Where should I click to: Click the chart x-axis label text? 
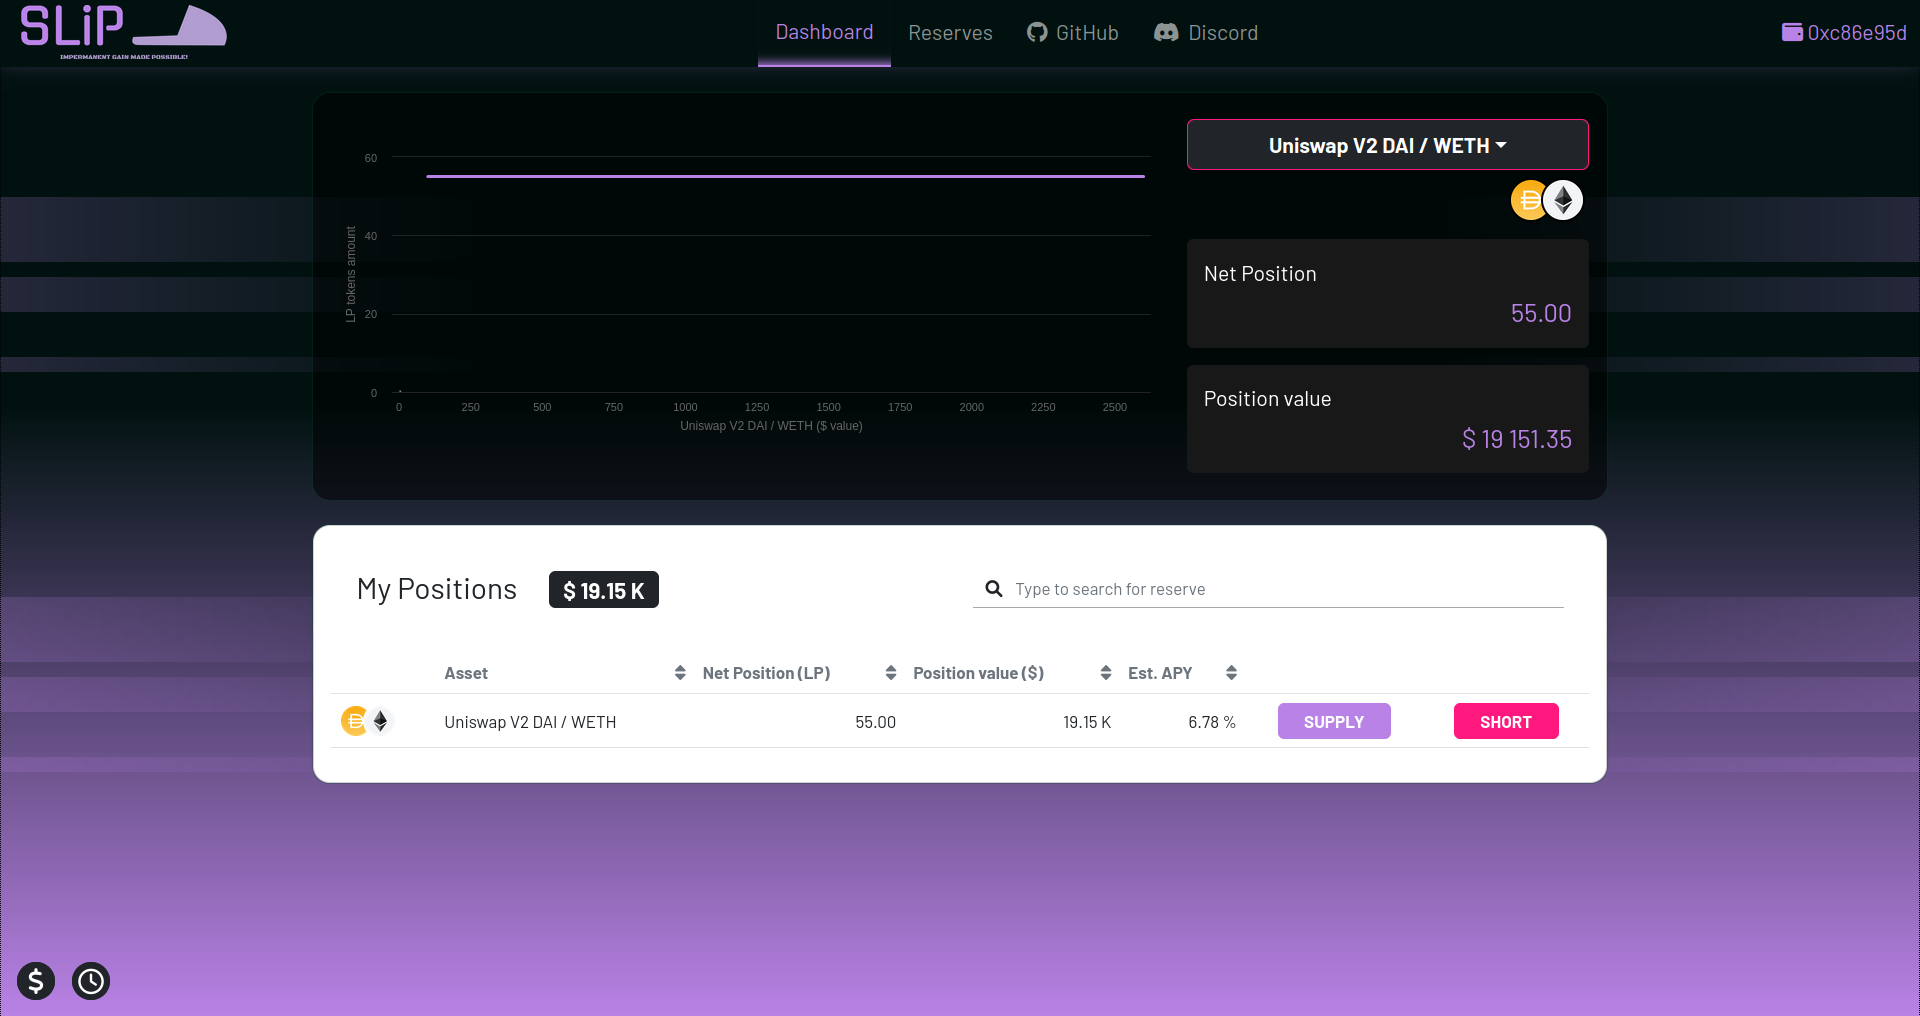pos(771,426)
